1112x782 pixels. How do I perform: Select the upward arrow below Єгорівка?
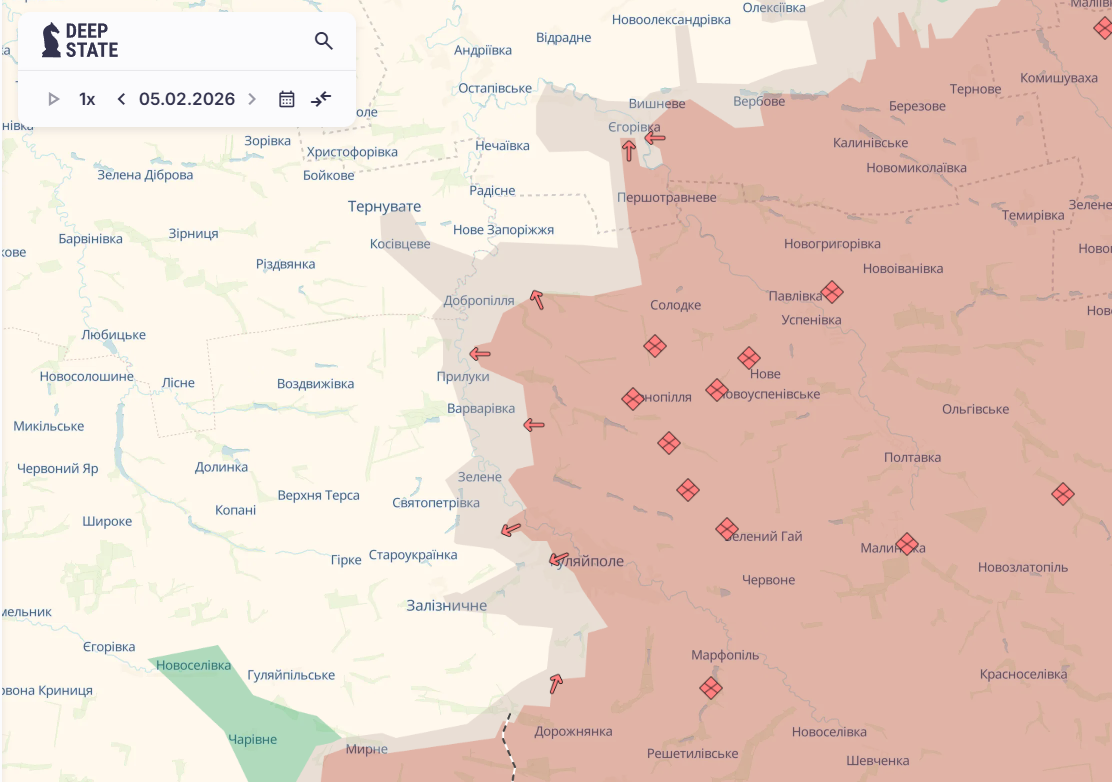point(629,151)
